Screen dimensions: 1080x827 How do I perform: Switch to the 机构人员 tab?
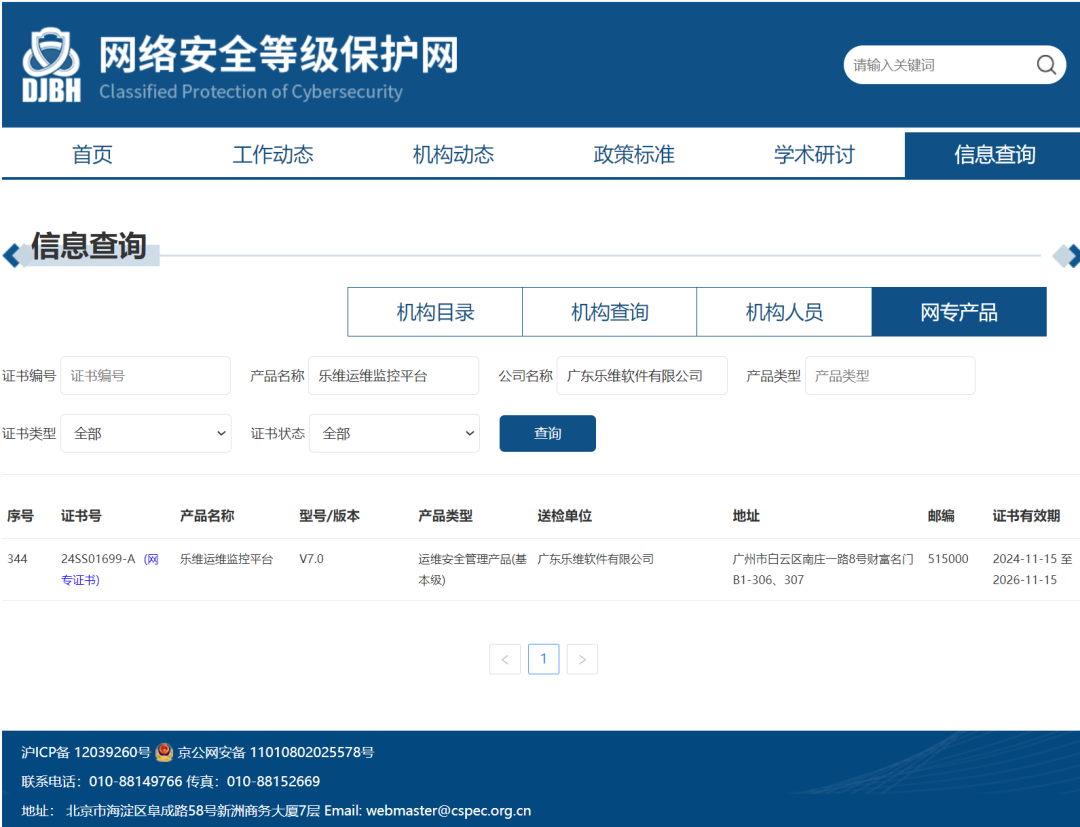click(x=784, y=312)
